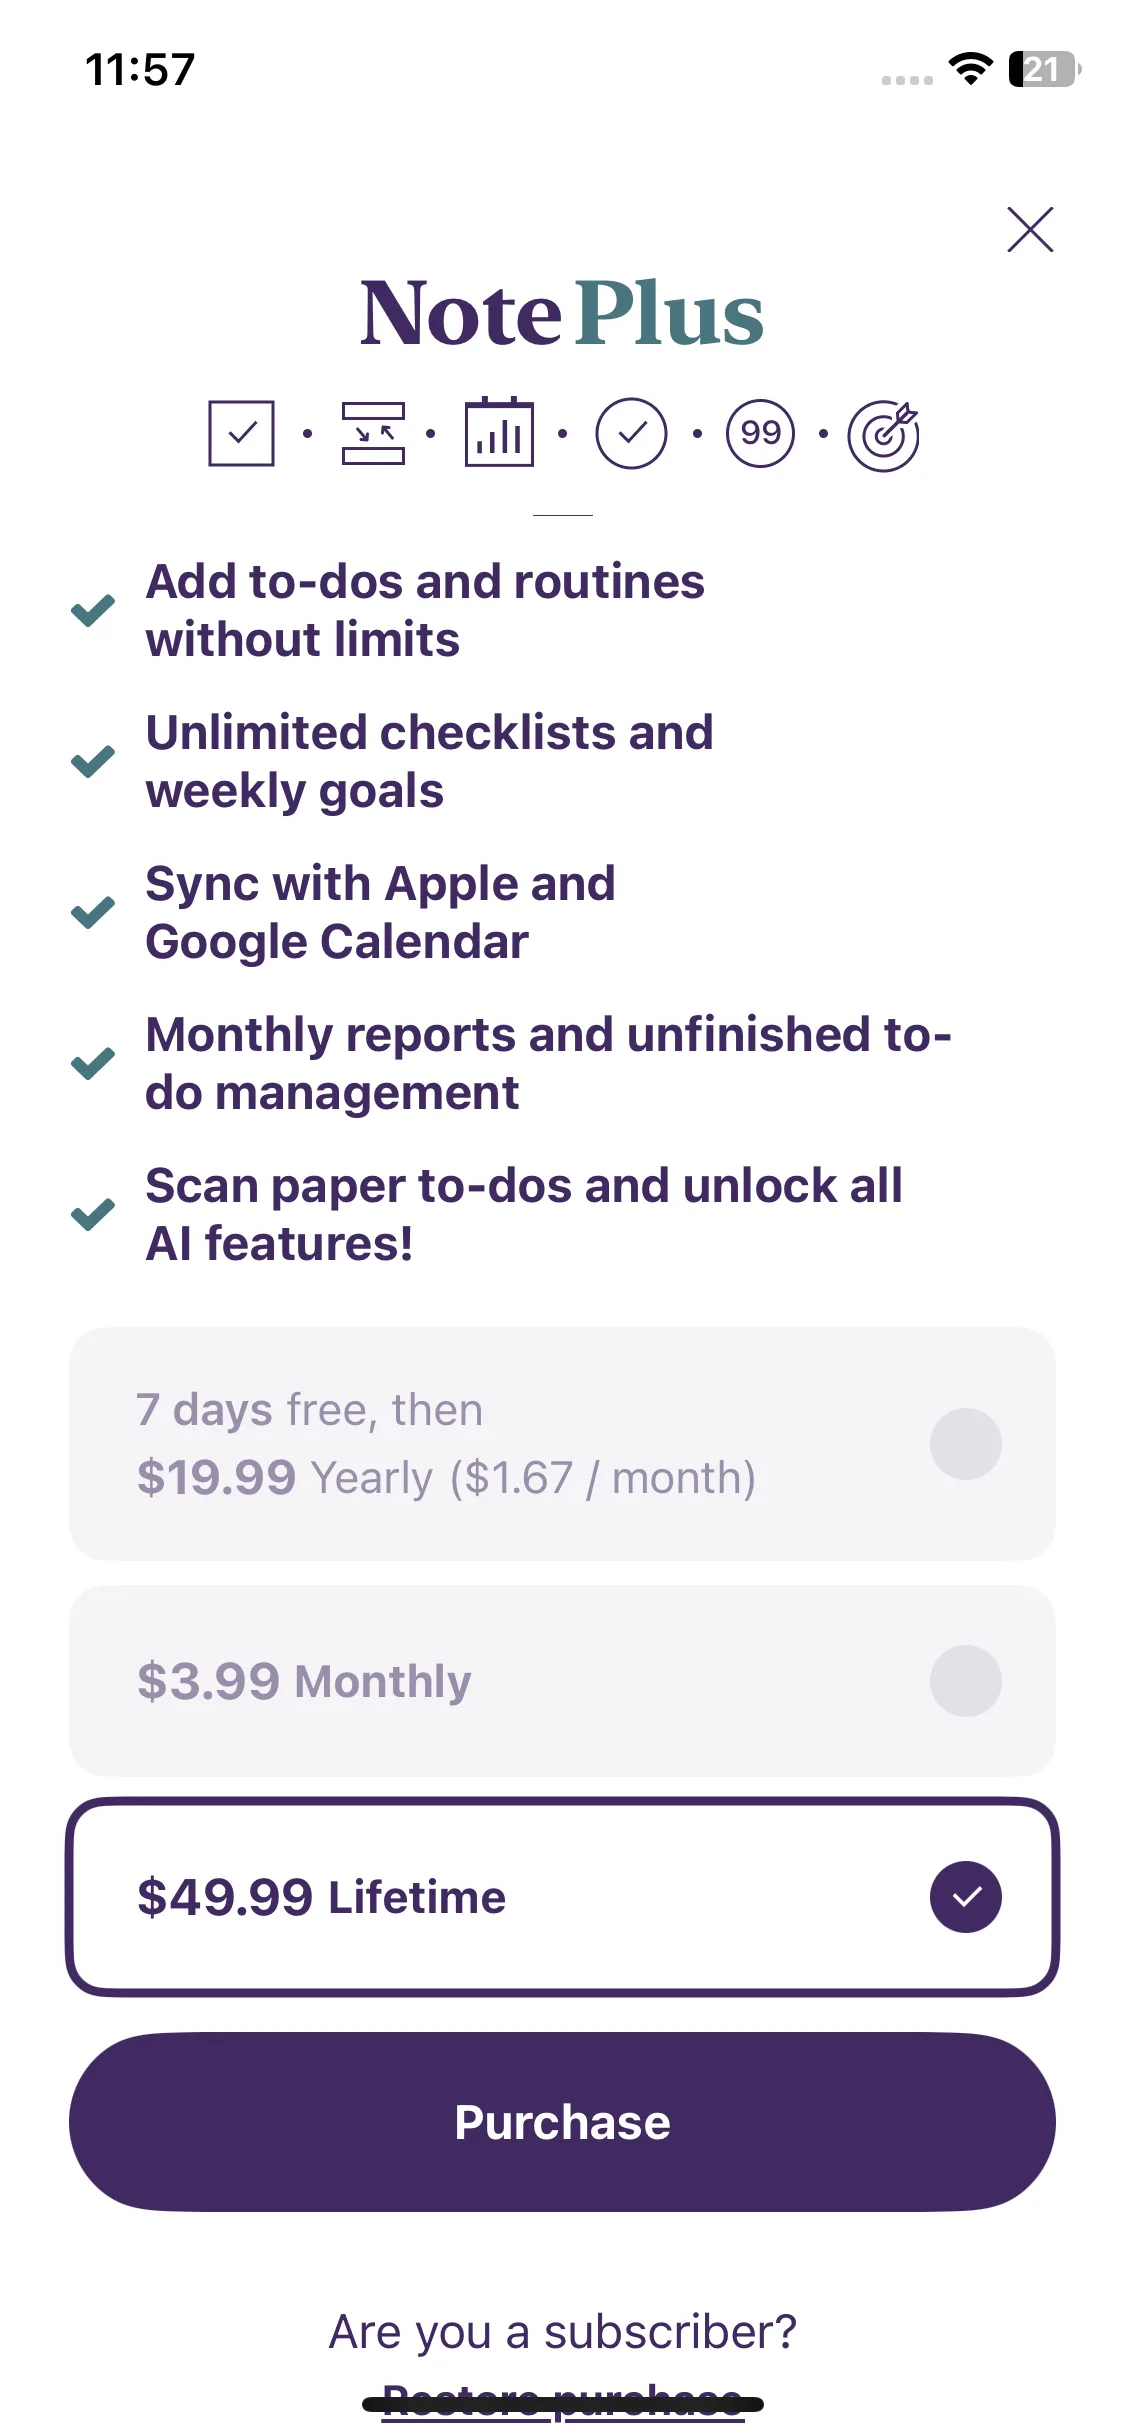Screen dimensions: 1125x2436
Task: Tap the collapse rows routine icon
Action: click(373, 433)
